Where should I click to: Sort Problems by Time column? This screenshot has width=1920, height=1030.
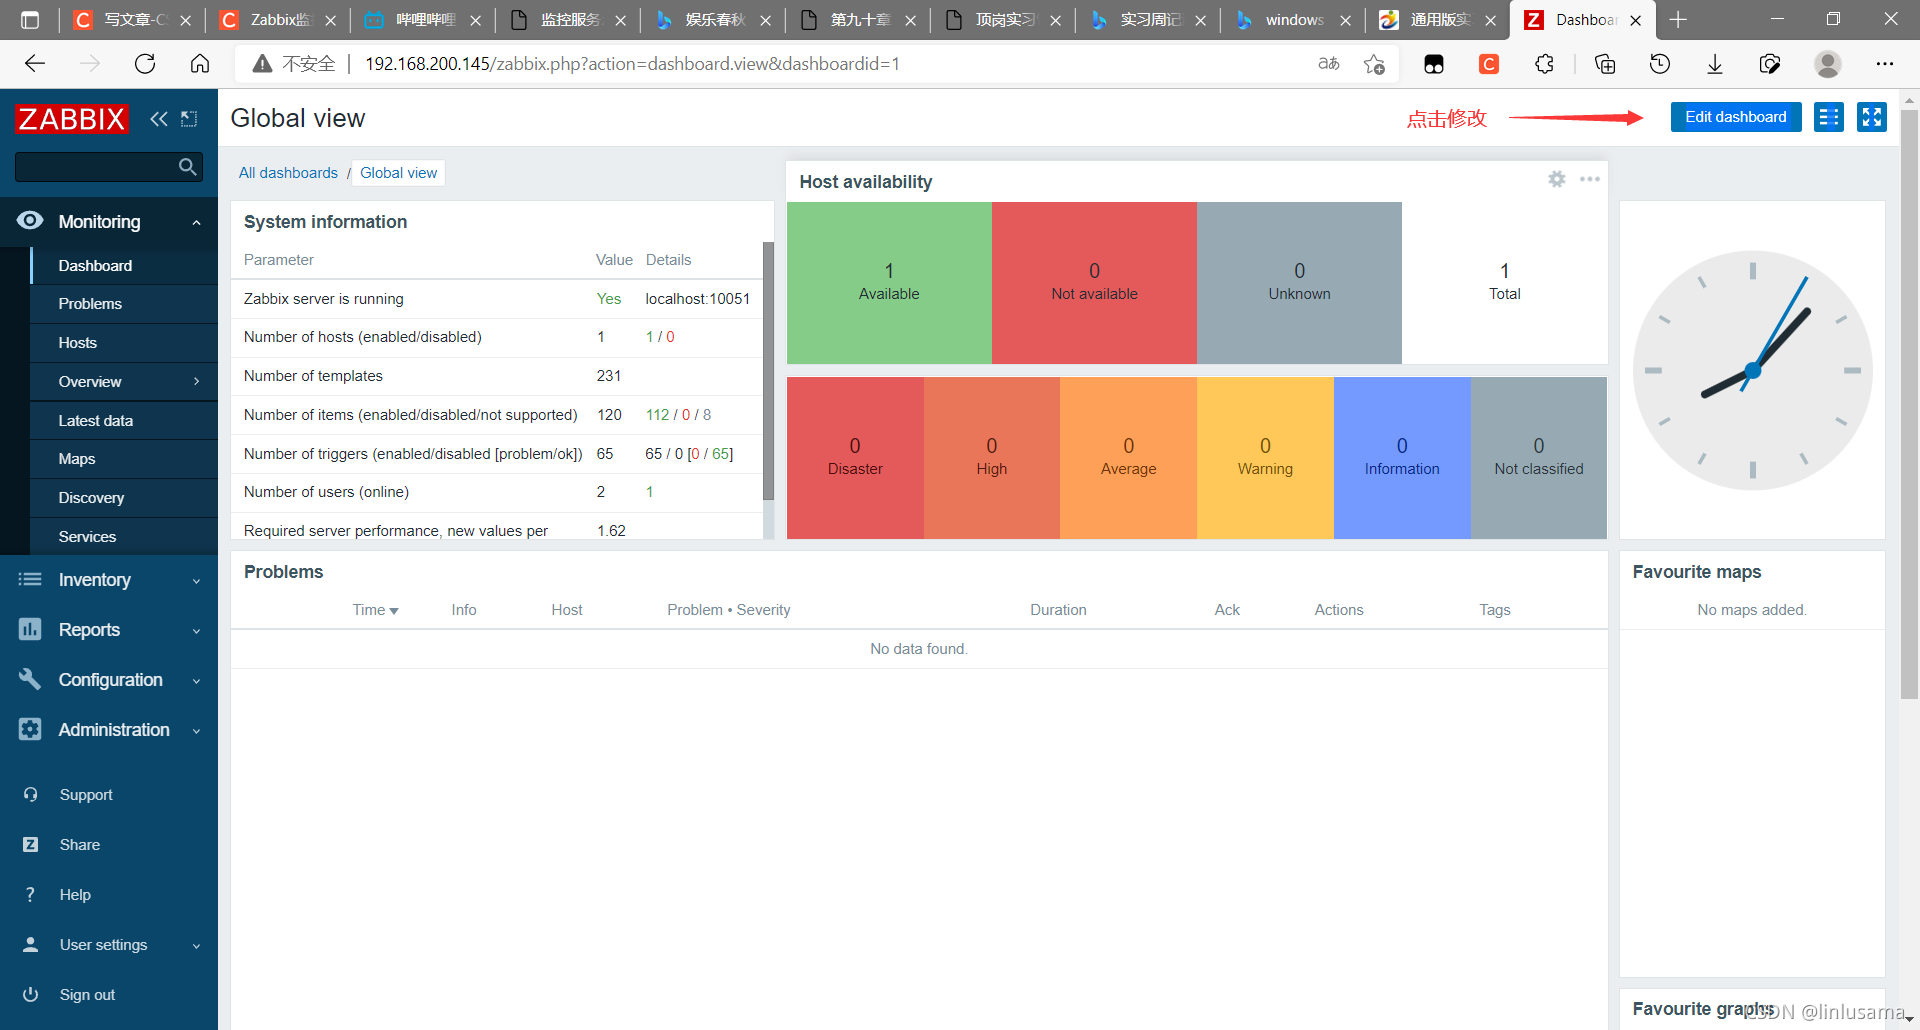click(x=375, y=610)
